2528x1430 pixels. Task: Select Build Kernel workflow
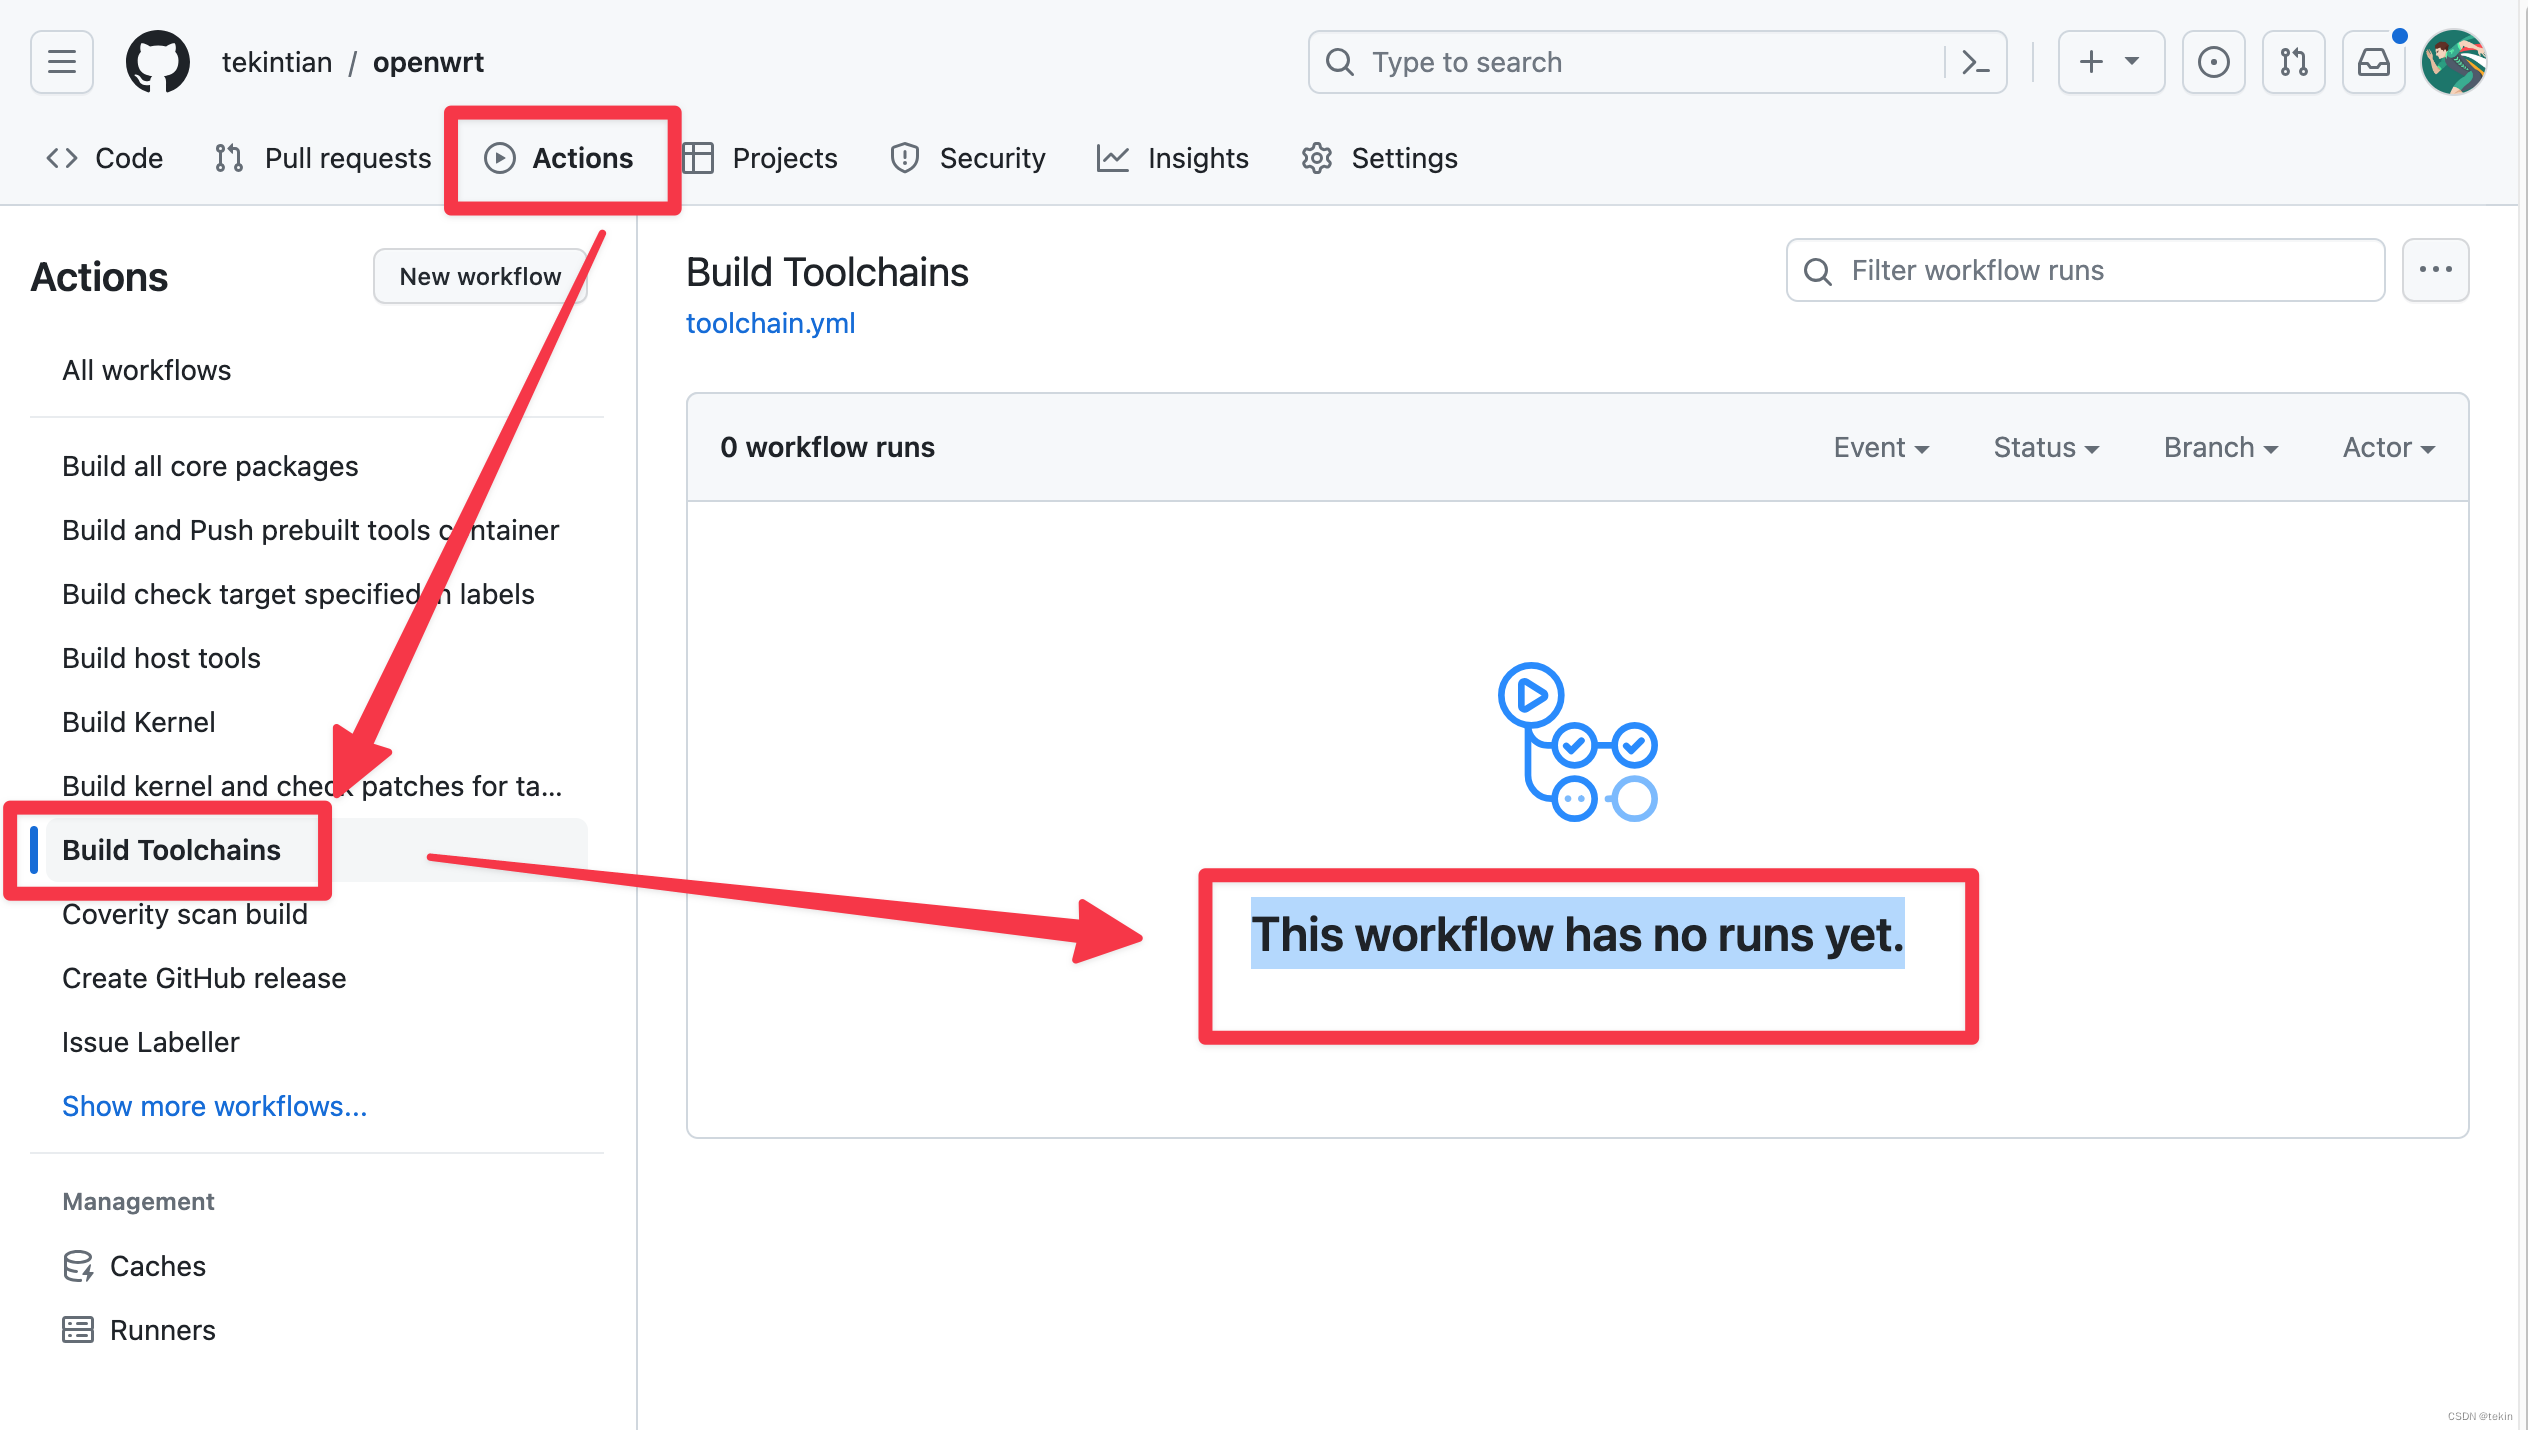click(317, 722)
